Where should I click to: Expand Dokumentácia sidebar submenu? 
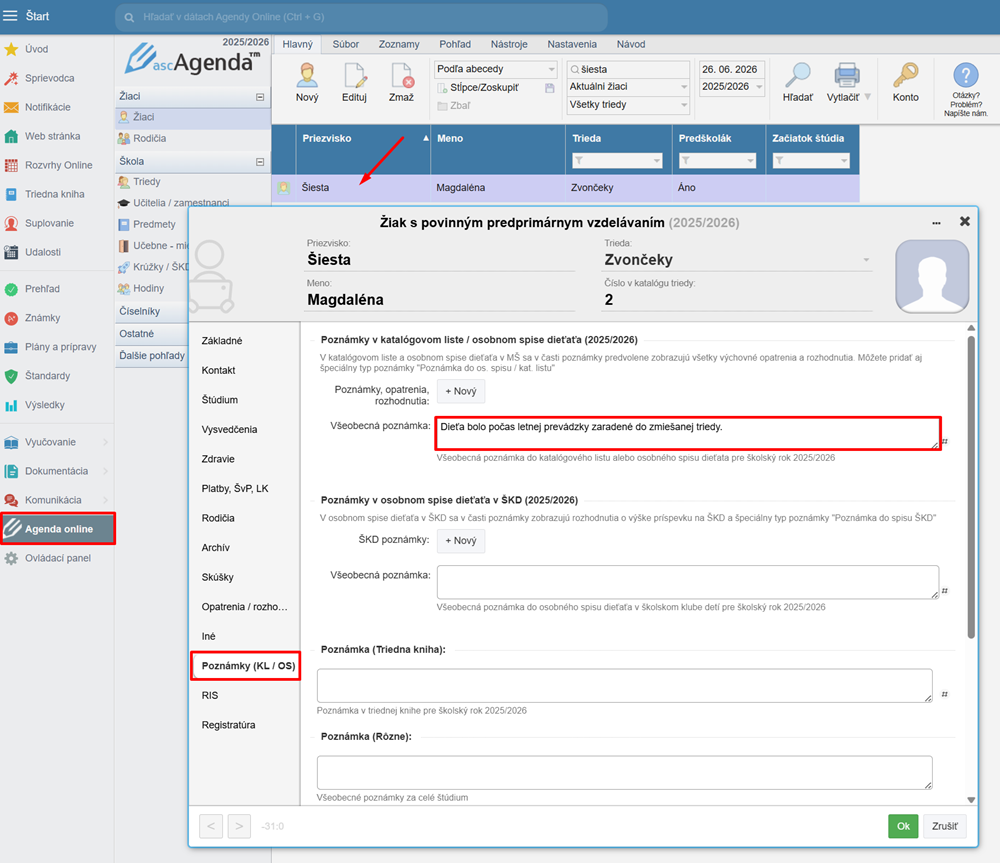(106, 471)
